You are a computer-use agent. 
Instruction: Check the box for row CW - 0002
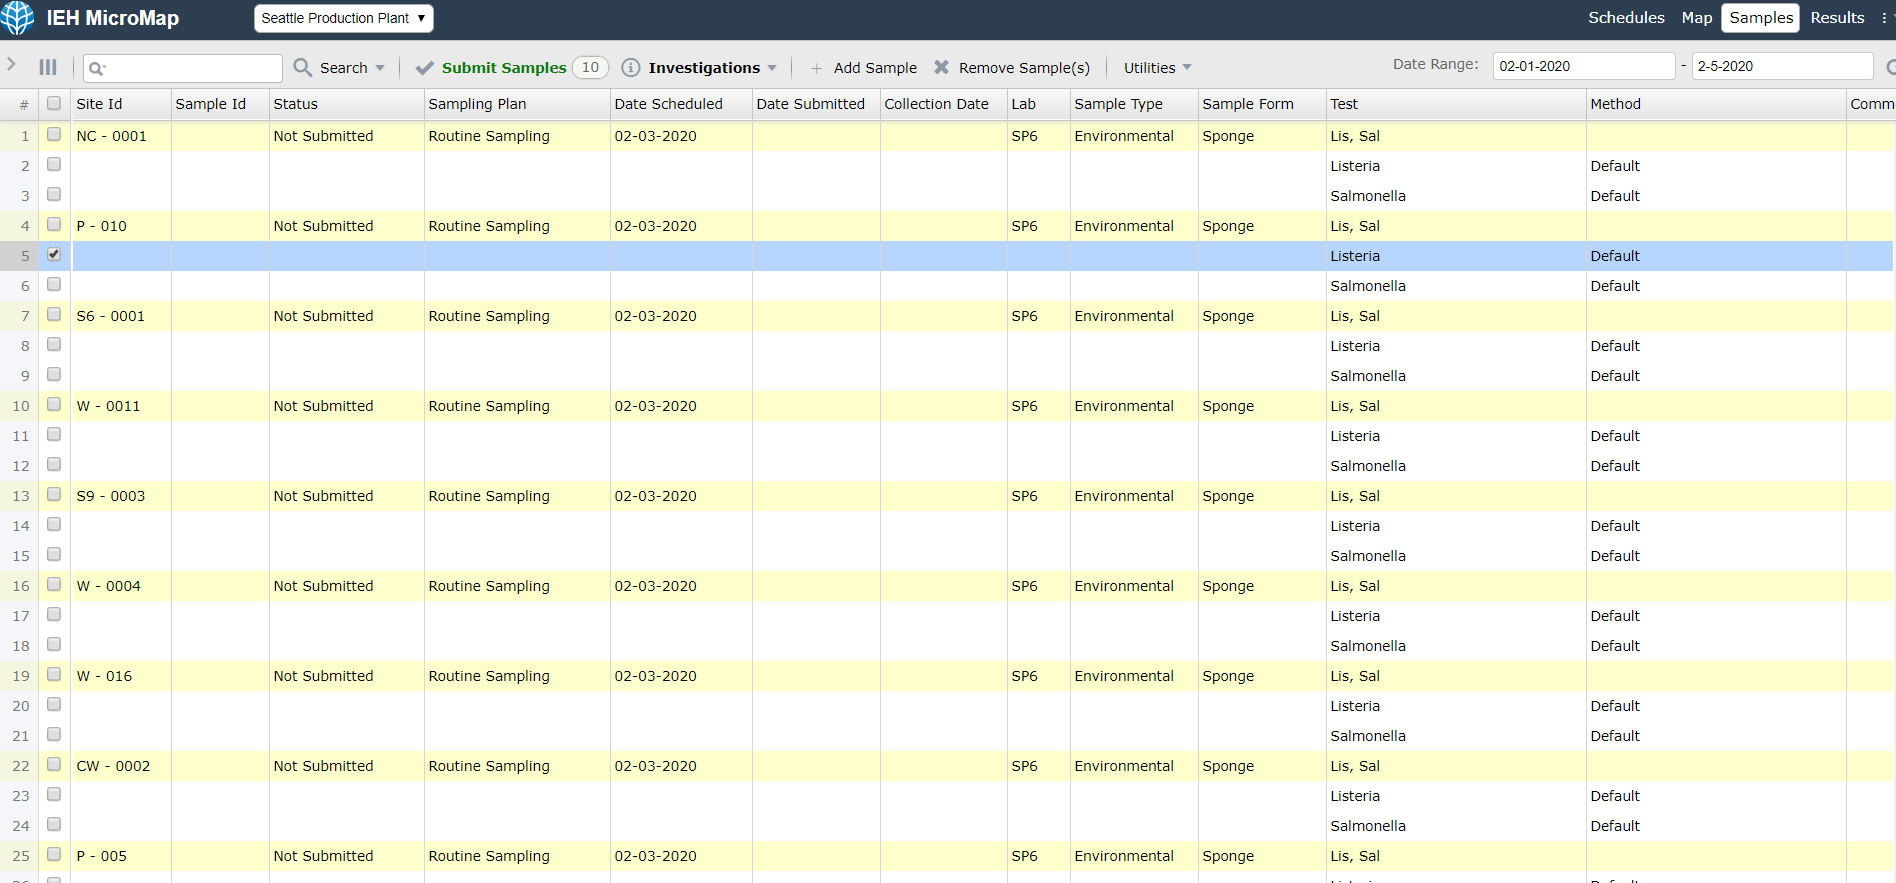click(x=54, y=764)
